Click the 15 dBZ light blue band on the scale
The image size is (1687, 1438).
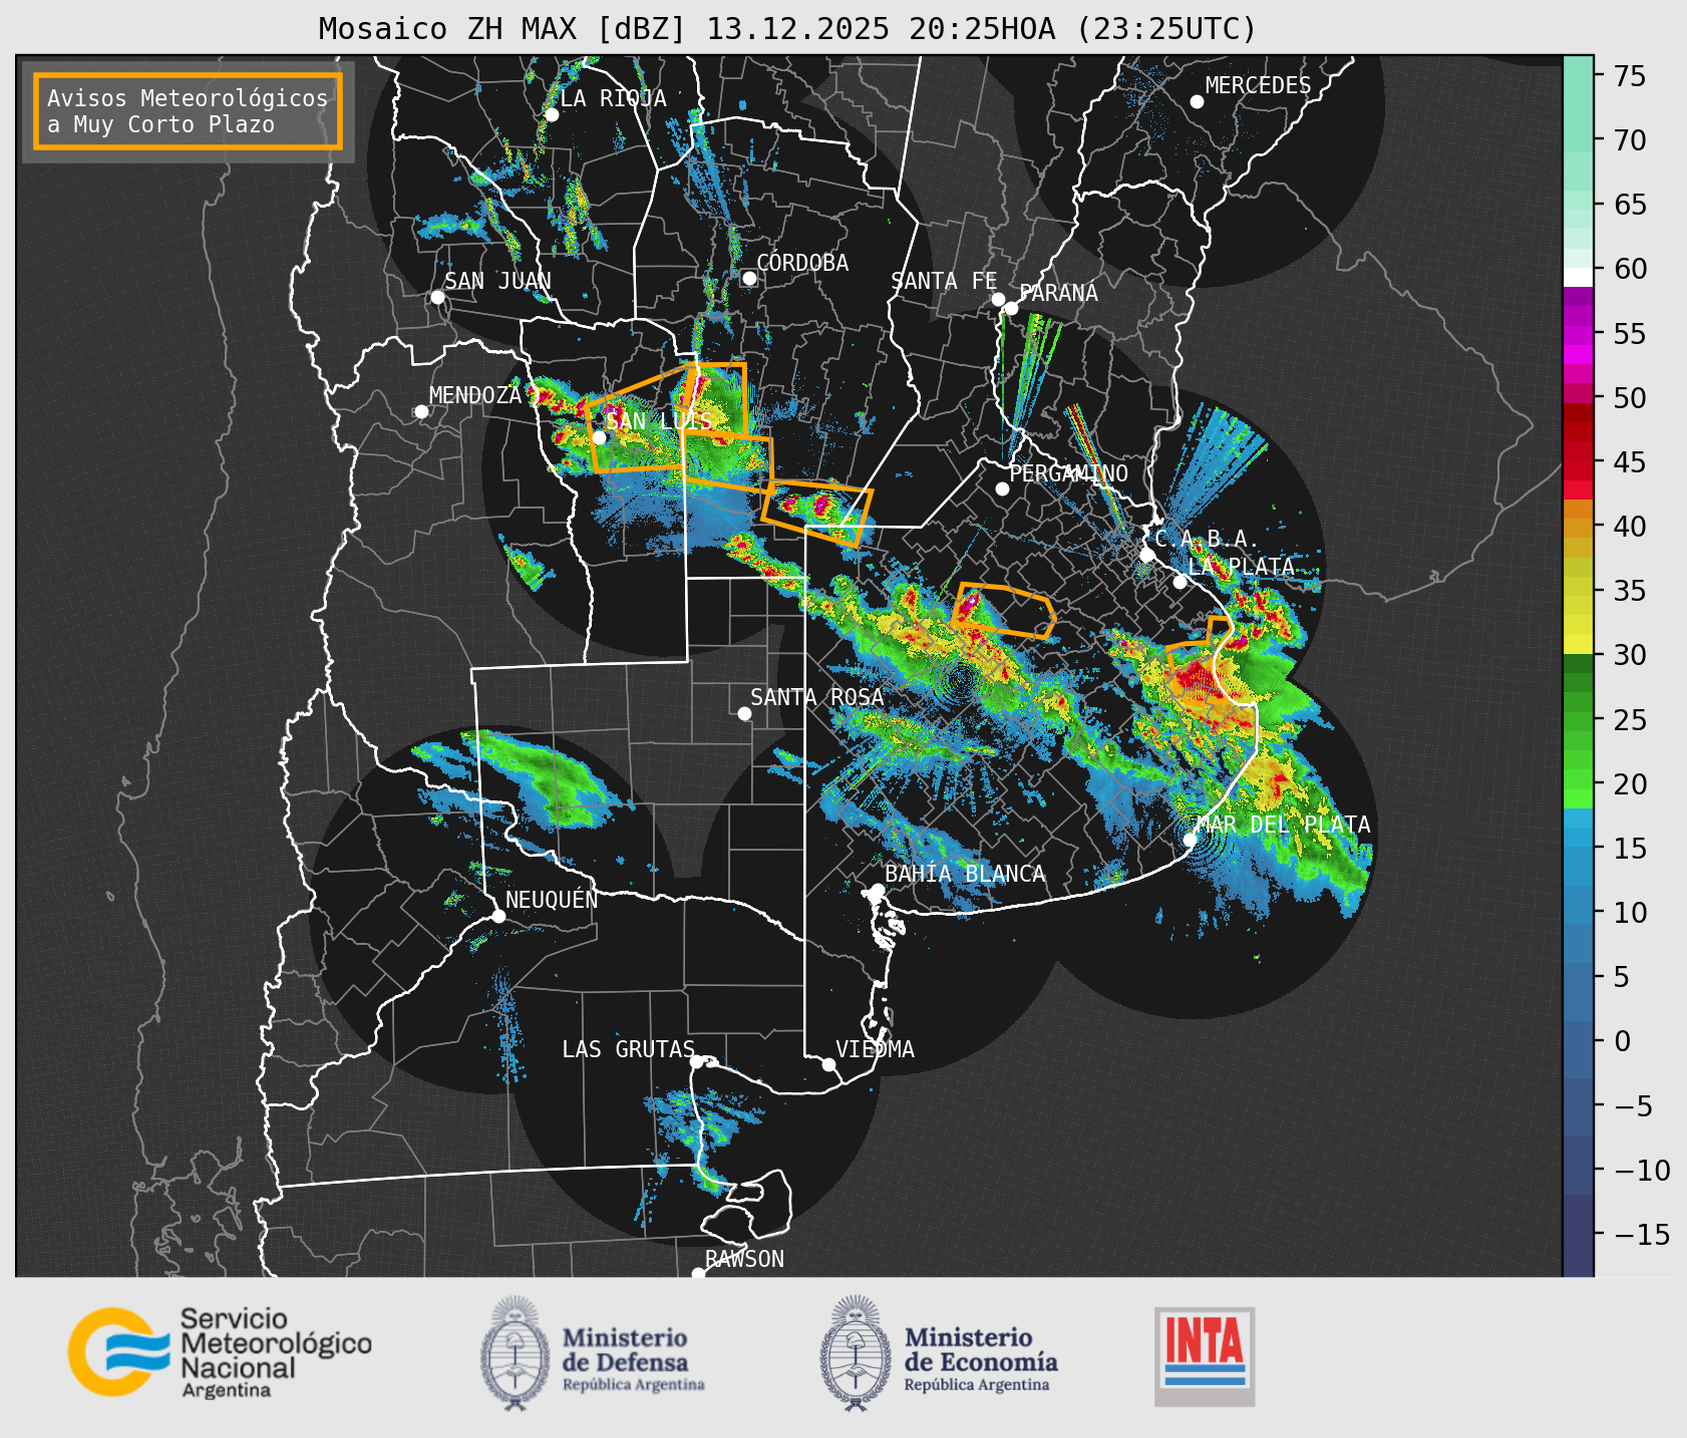click(1578, 848)
